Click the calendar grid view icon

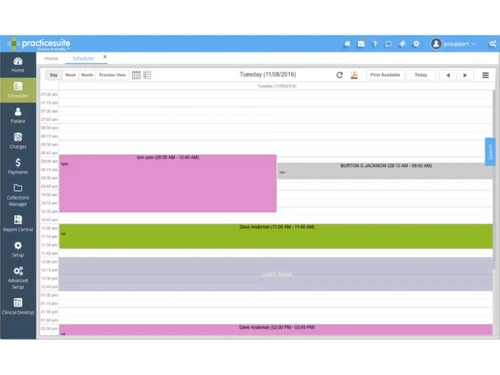click(136, 75)
